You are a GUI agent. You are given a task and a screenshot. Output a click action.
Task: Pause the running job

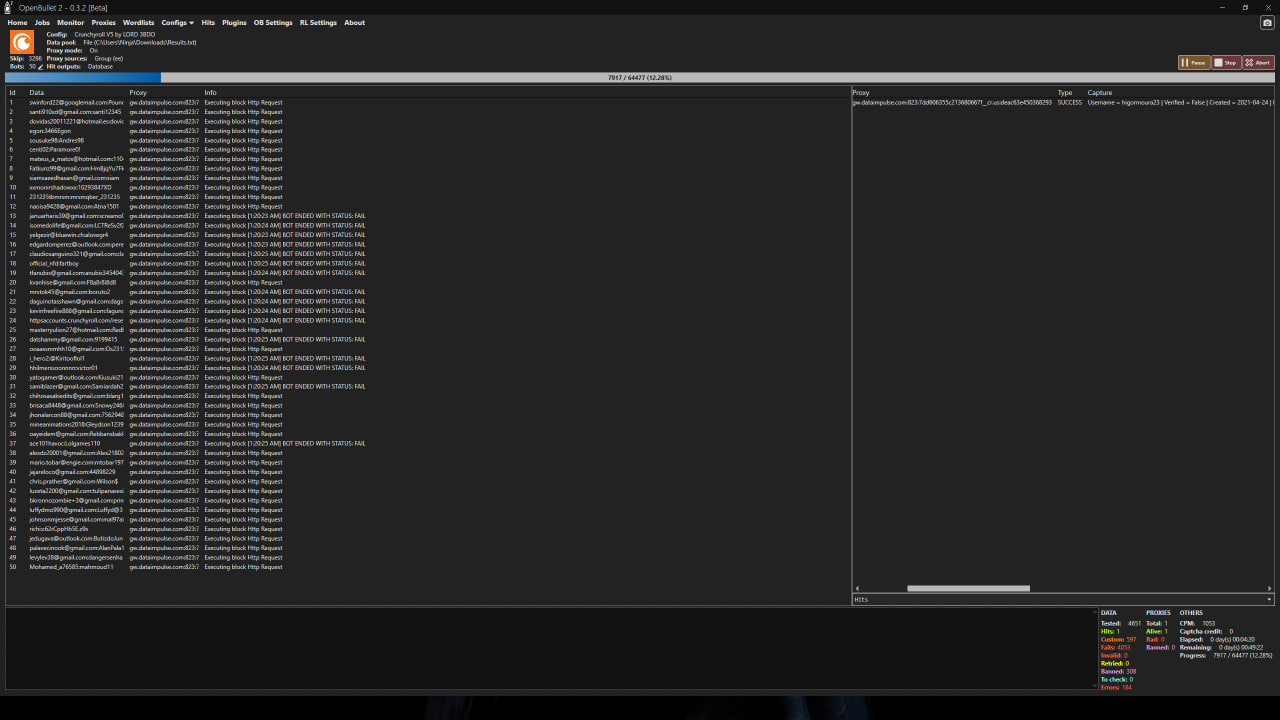click(x=1194, y=62)
